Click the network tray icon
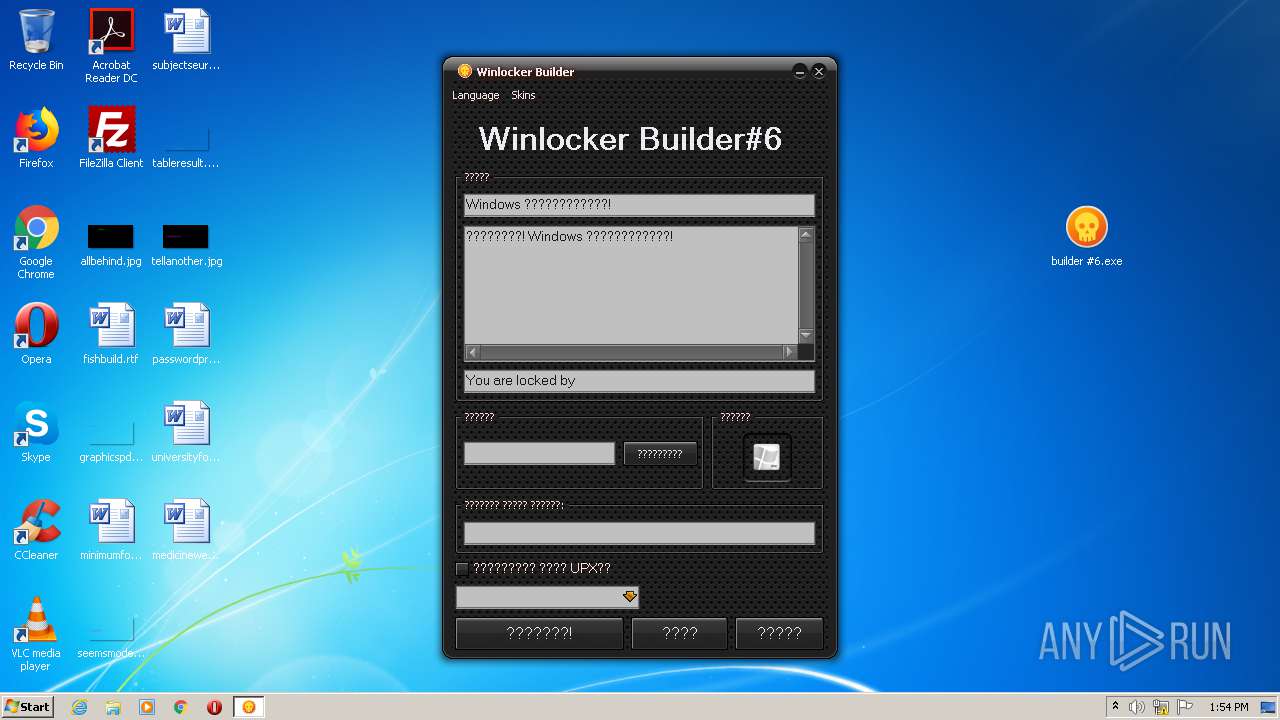 (1161, 707)
